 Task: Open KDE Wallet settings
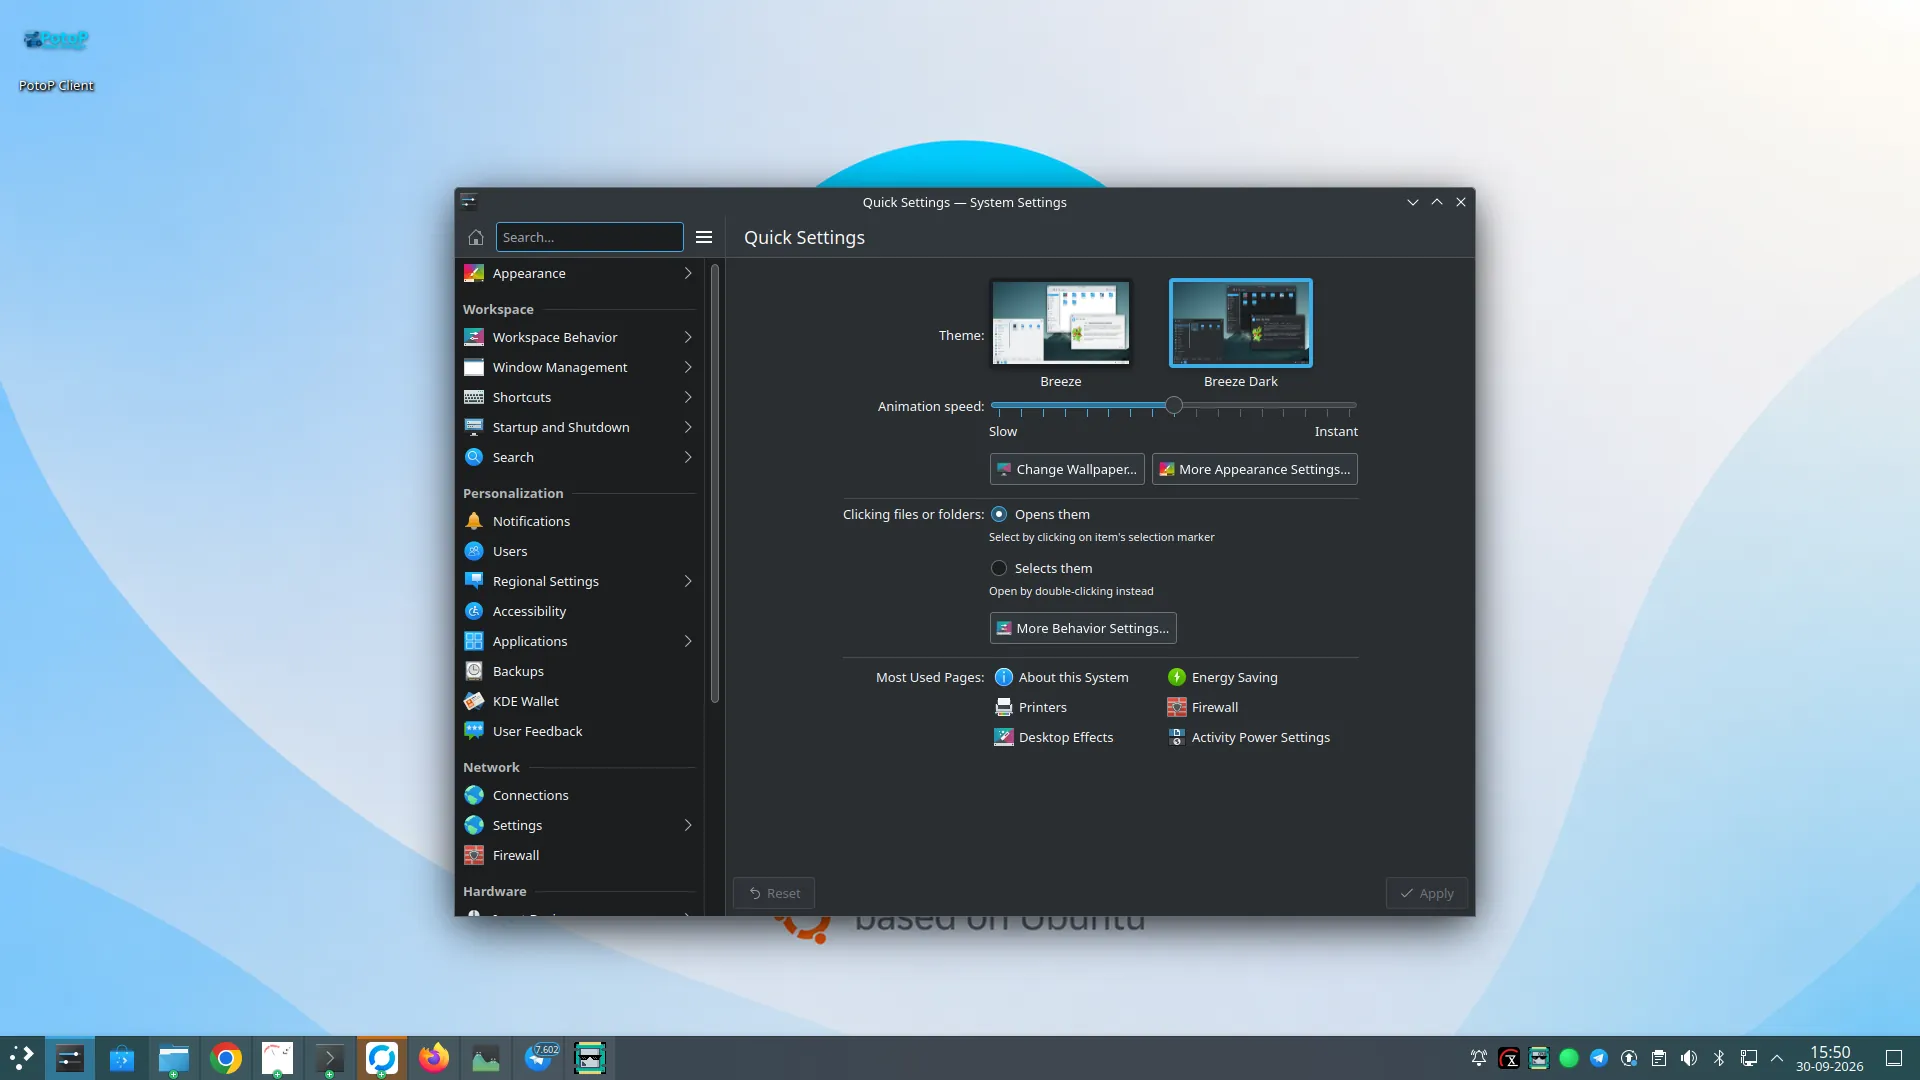[579, 701]
